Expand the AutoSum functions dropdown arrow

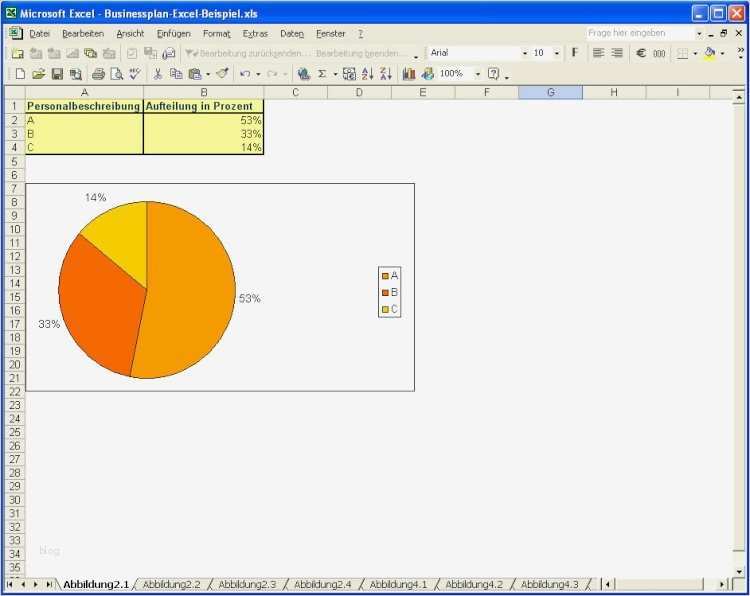click(x=335, y=74)
